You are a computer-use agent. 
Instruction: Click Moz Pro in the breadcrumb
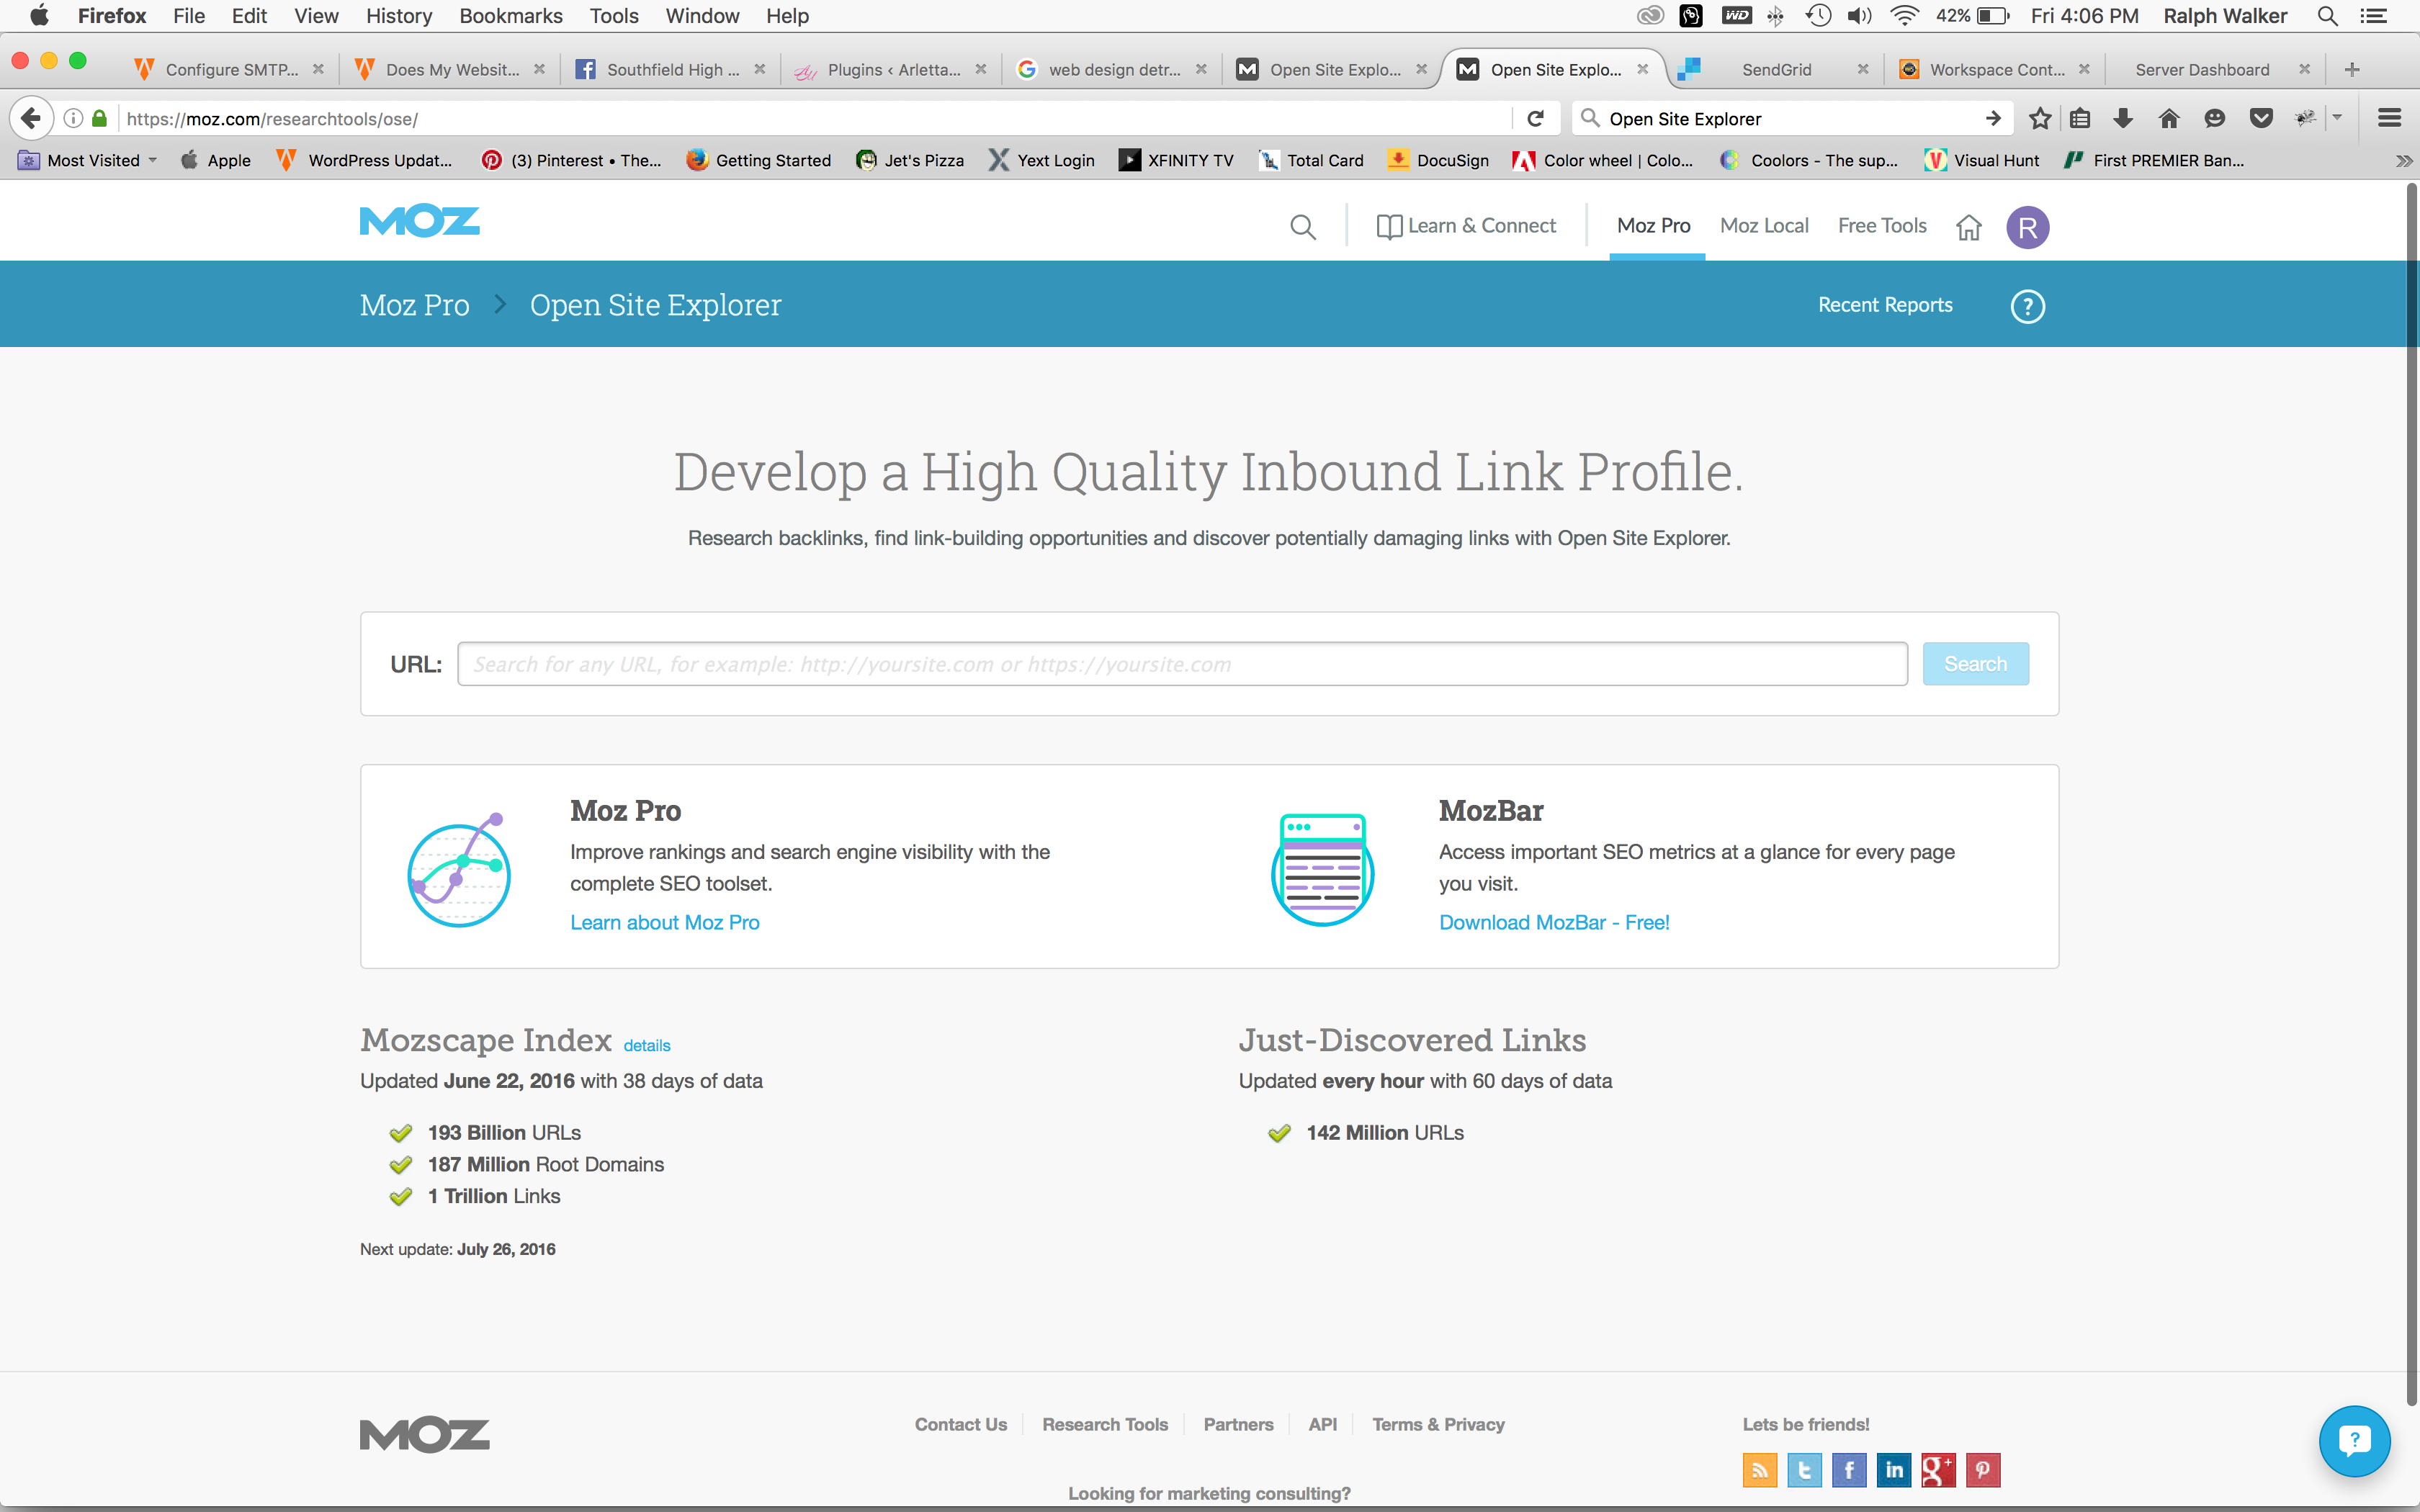[414, 305]
